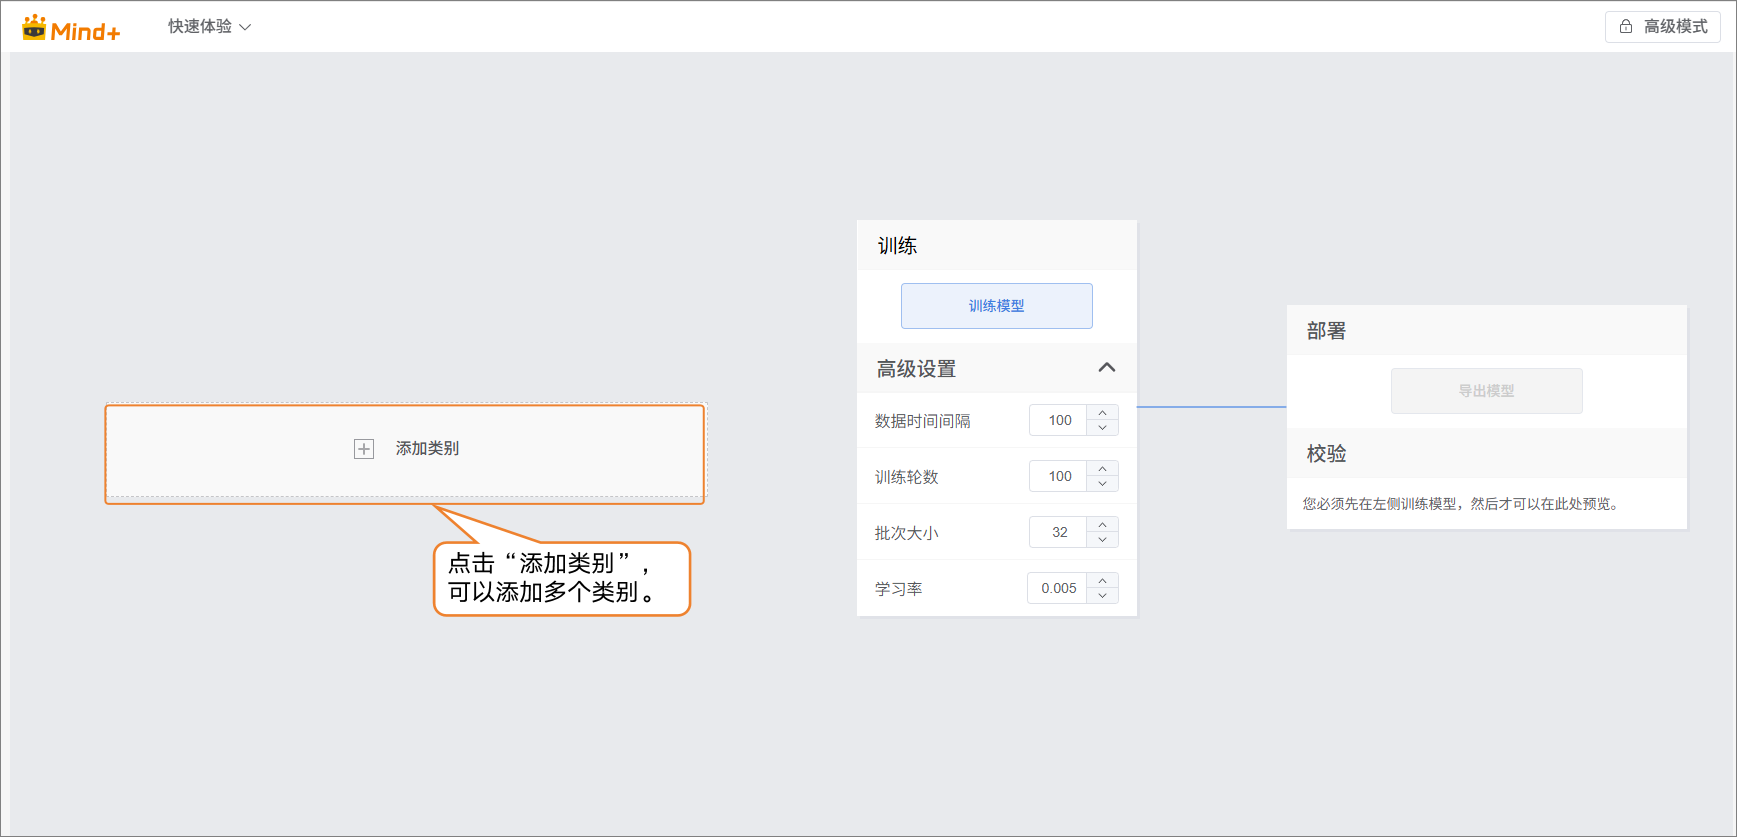Click the 学习率 input field showing 0.005
Screen dimensions: 1738x838
(1058, 589)
